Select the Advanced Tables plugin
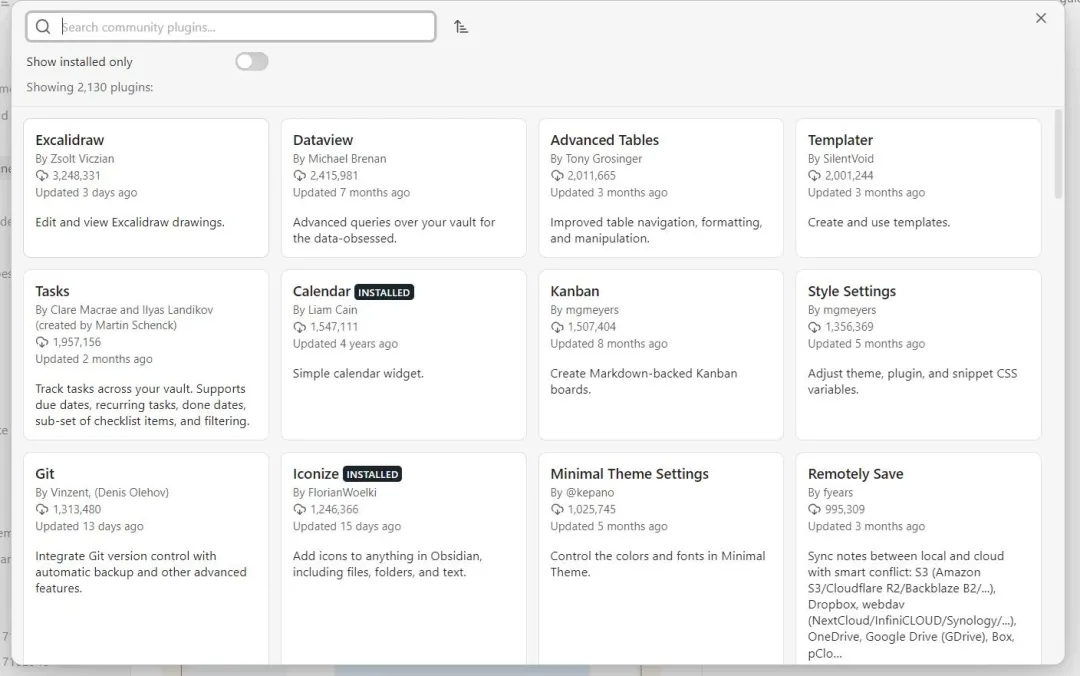This screenshot has width=1080, height=676. [x=660, y=188]
